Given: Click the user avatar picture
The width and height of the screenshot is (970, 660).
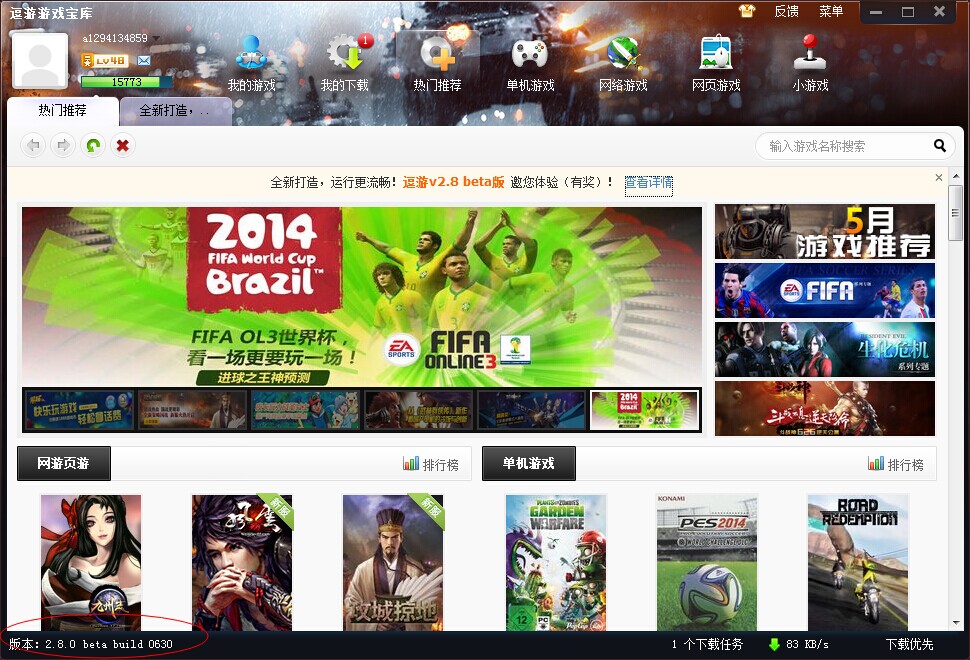Looking at the screenshot, I should [40, 61].
